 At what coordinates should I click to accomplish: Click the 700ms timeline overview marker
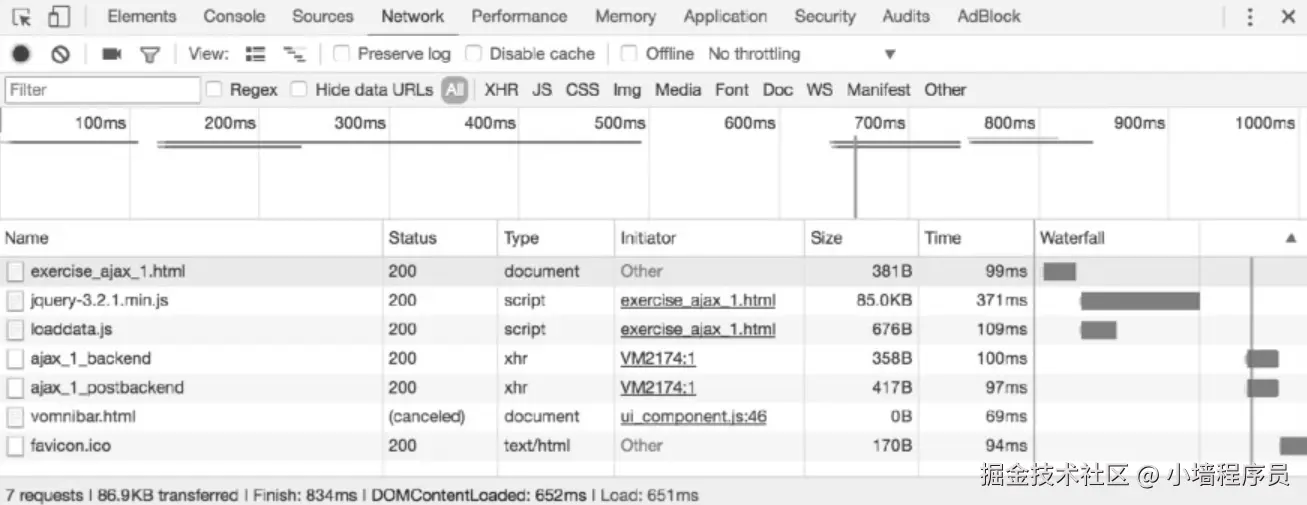pyautogui.click(x=880, y=124)
